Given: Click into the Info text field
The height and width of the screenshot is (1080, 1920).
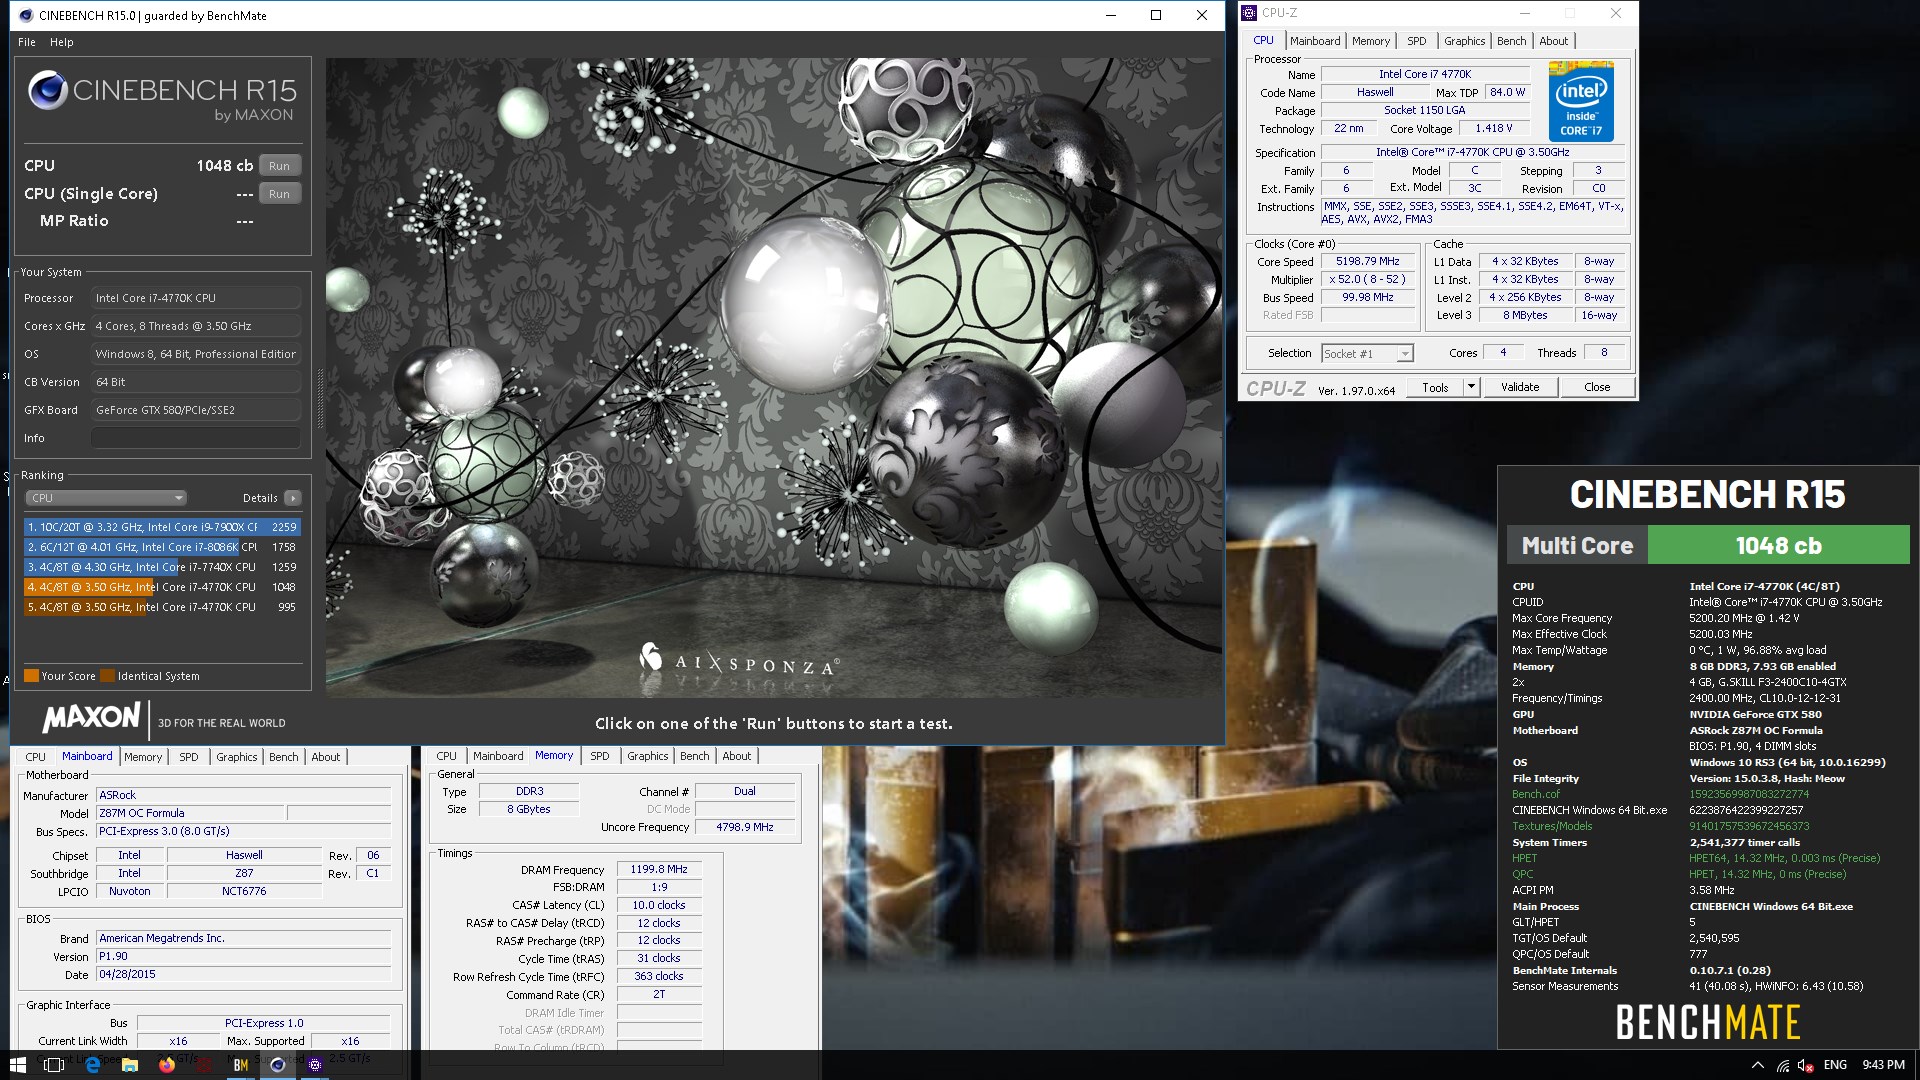Looking at the screenshot, I should [x=196, y=438].
